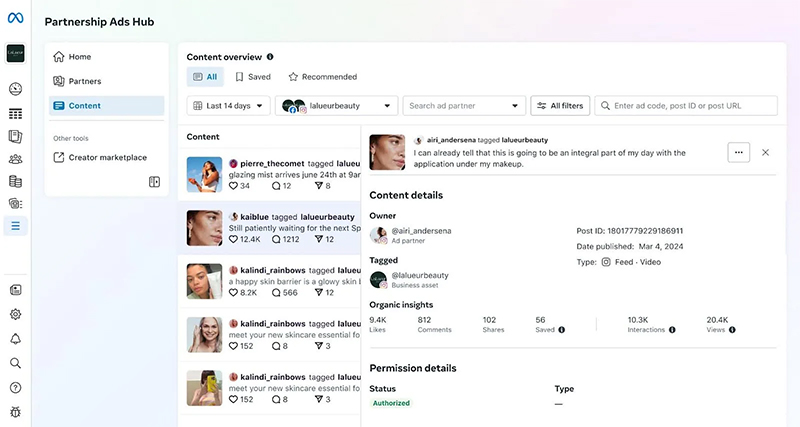Collapse the side navigation panel icon
This screenshot has height=427, width=800.
point(154,182)
